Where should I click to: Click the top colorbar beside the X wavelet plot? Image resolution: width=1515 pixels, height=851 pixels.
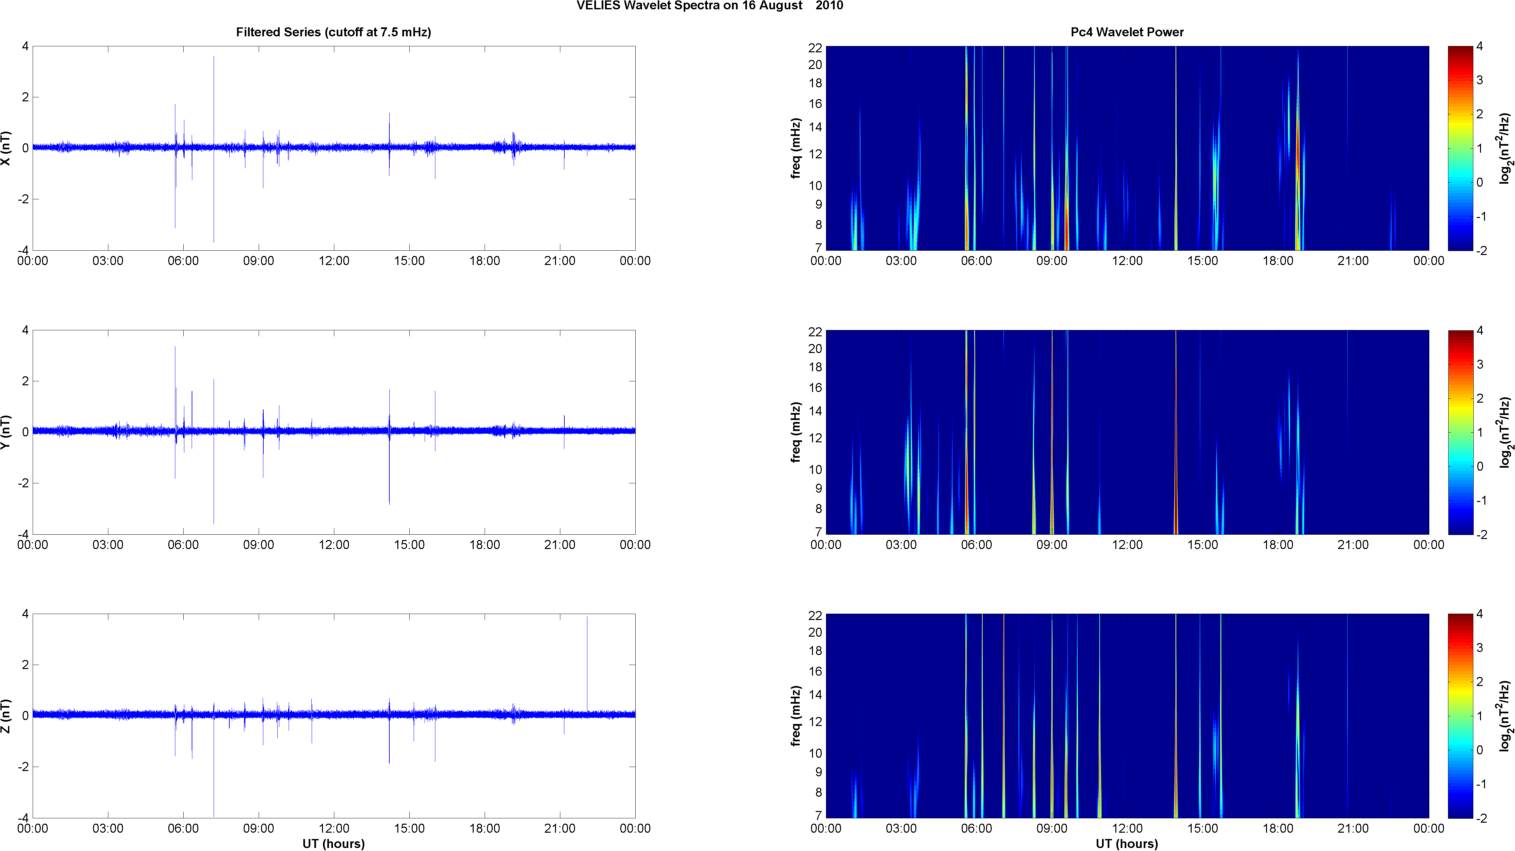(1460, 148)
